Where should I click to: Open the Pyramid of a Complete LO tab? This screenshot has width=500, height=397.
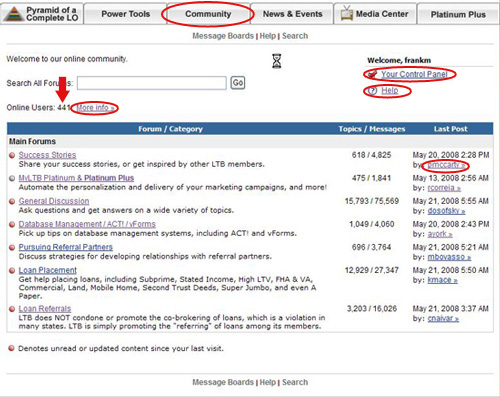coord(42,14)
